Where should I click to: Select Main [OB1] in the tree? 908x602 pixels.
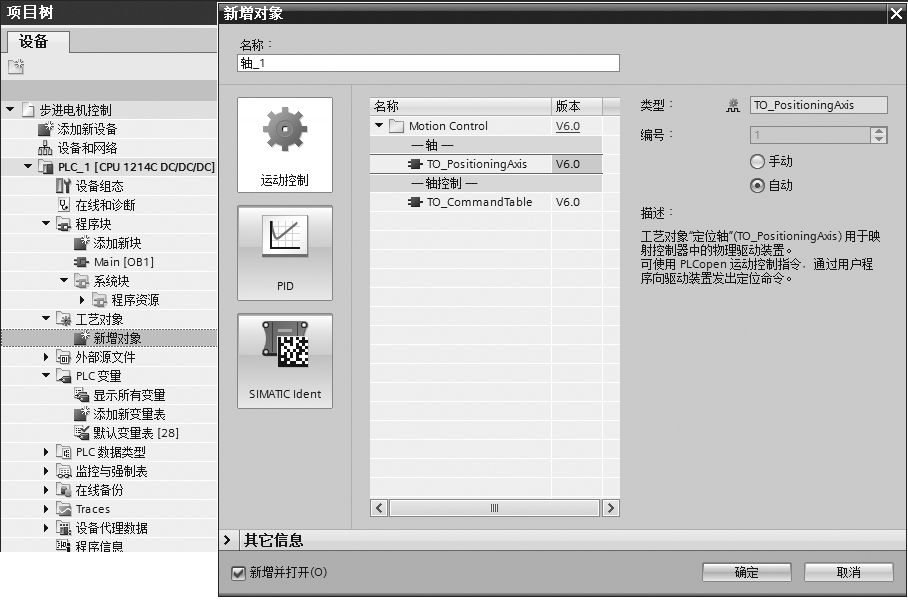click(123, 262)
